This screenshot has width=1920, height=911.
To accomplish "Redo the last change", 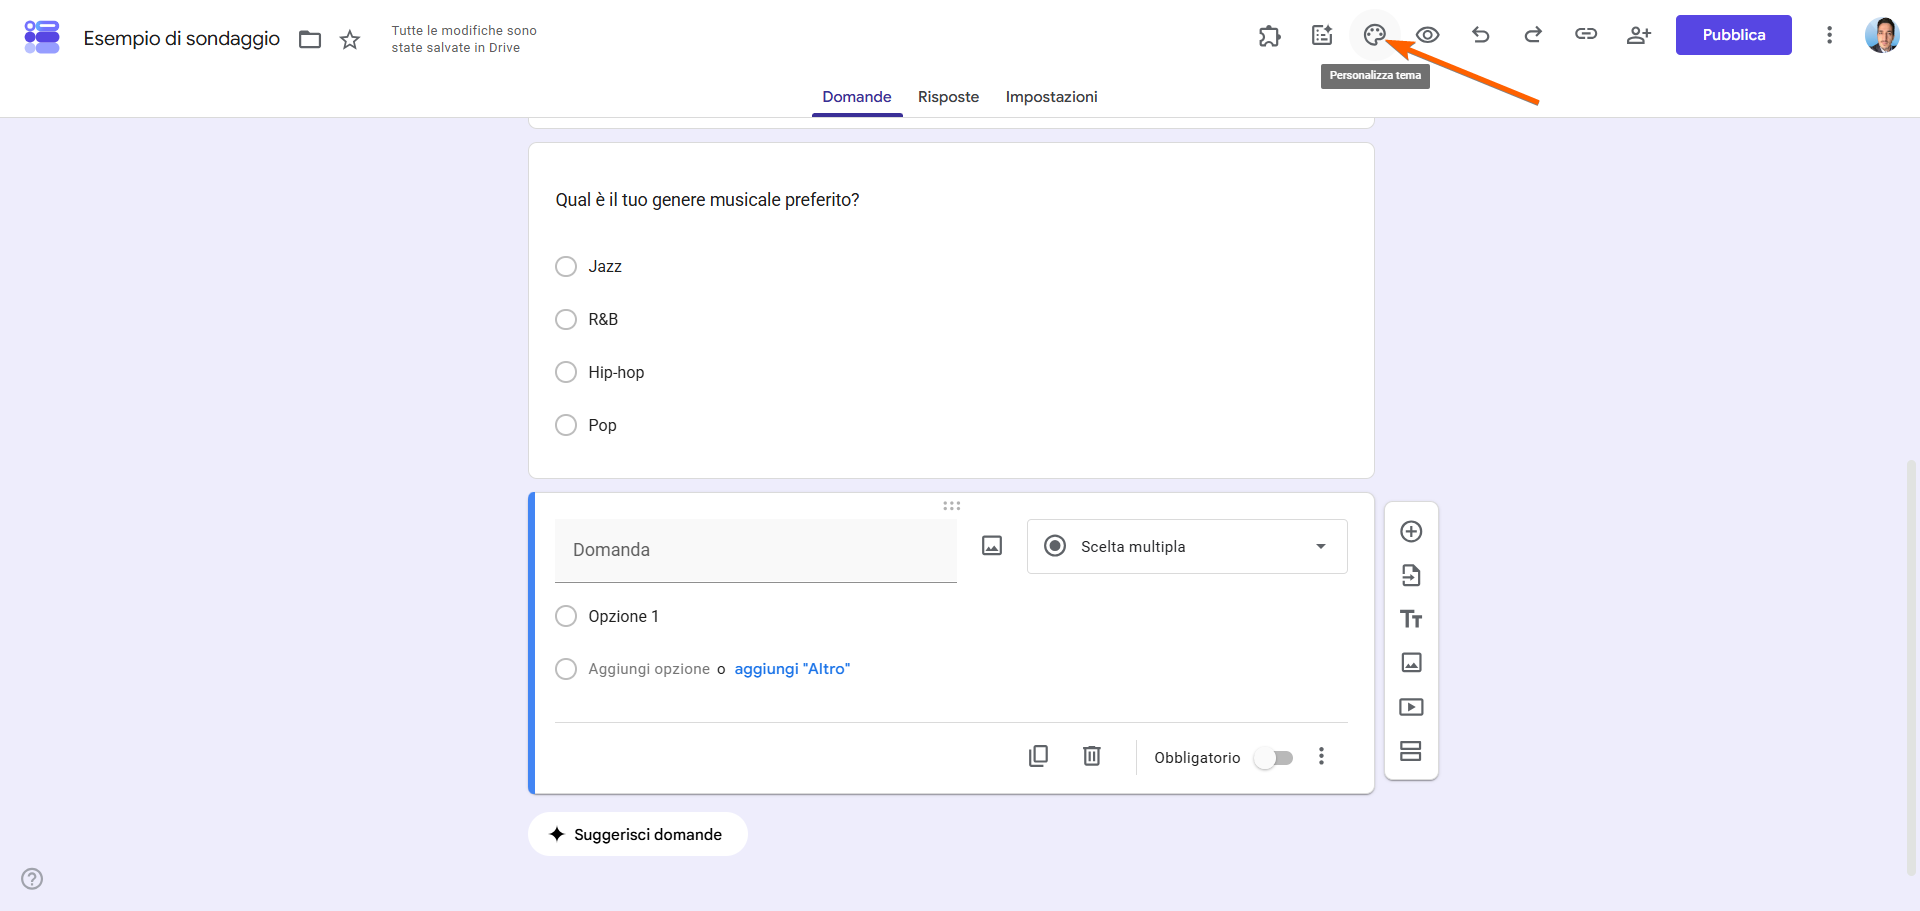I will (1533, 35).
